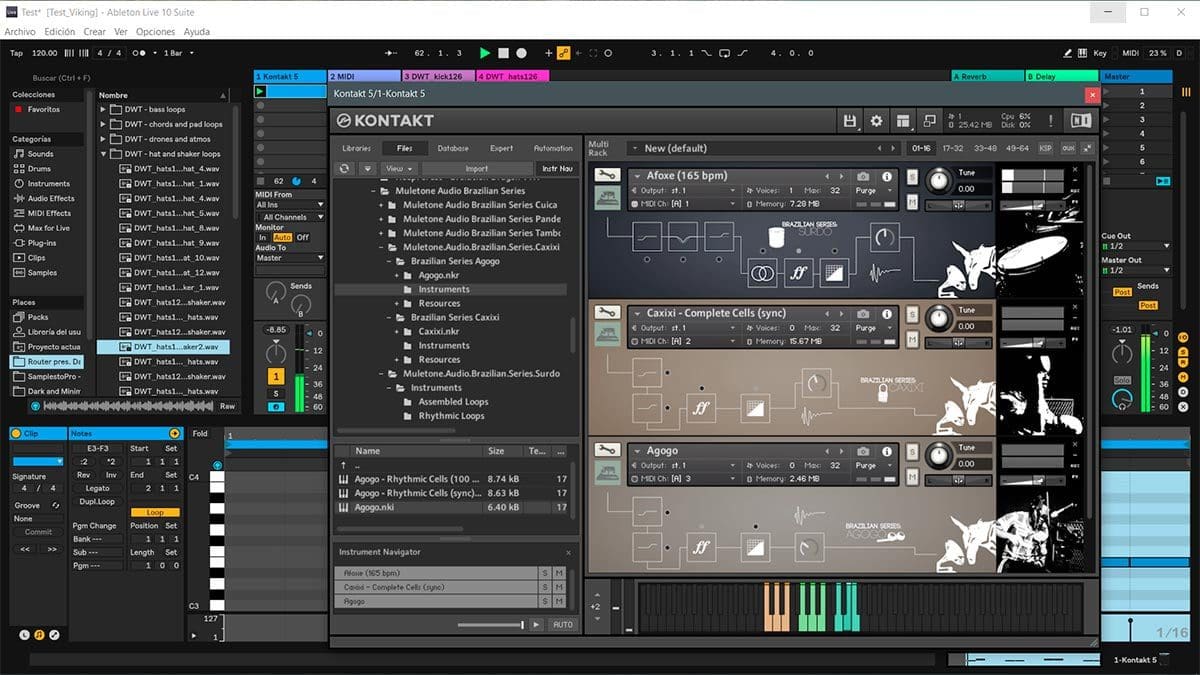Image resolution: width=1200 pixels, height=675 pixels.
Task: Click the Kontakt panic exclamation icon
Action: point(1050,121)
